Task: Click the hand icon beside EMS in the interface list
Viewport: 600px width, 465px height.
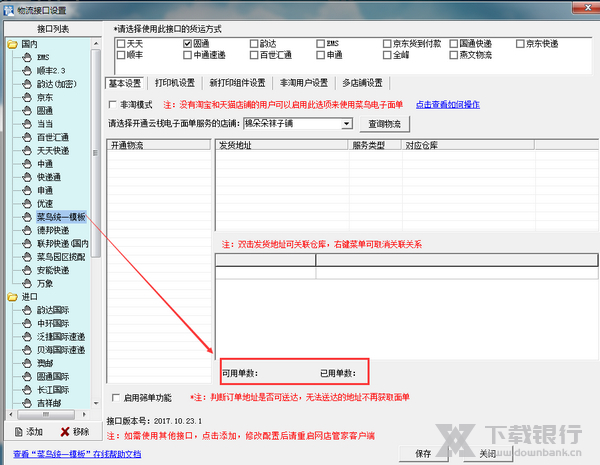Action: point(26,57)
